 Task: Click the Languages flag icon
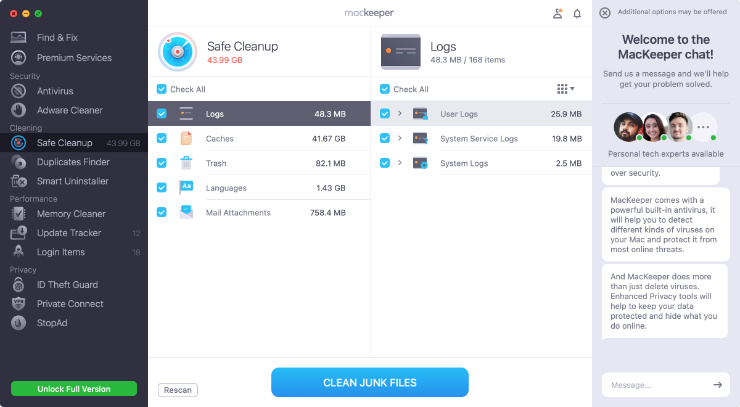(x=186, y=187)
